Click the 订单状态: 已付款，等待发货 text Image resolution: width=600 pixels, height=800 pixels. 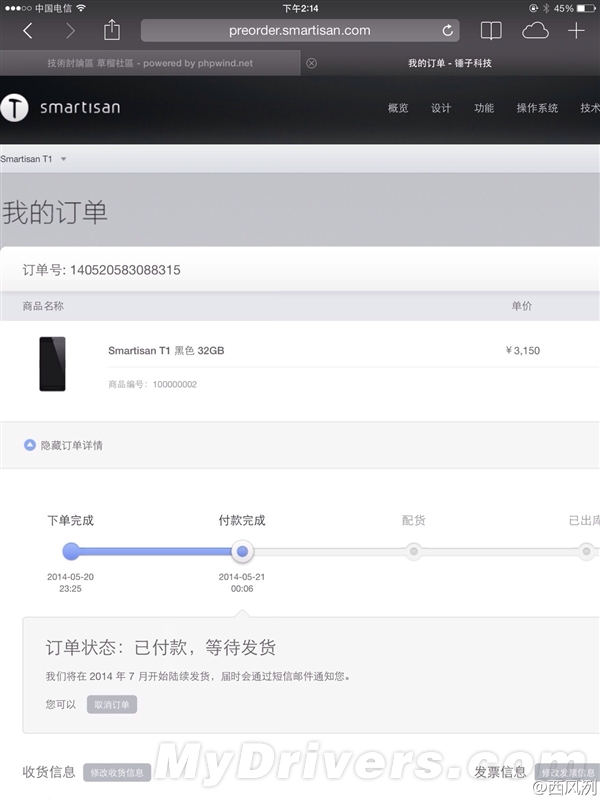click(161, 647)
